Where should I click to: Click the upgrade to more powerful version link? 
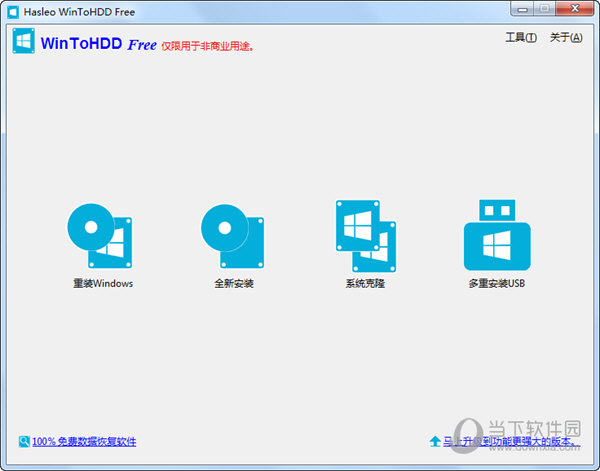[x=512, y=442]
